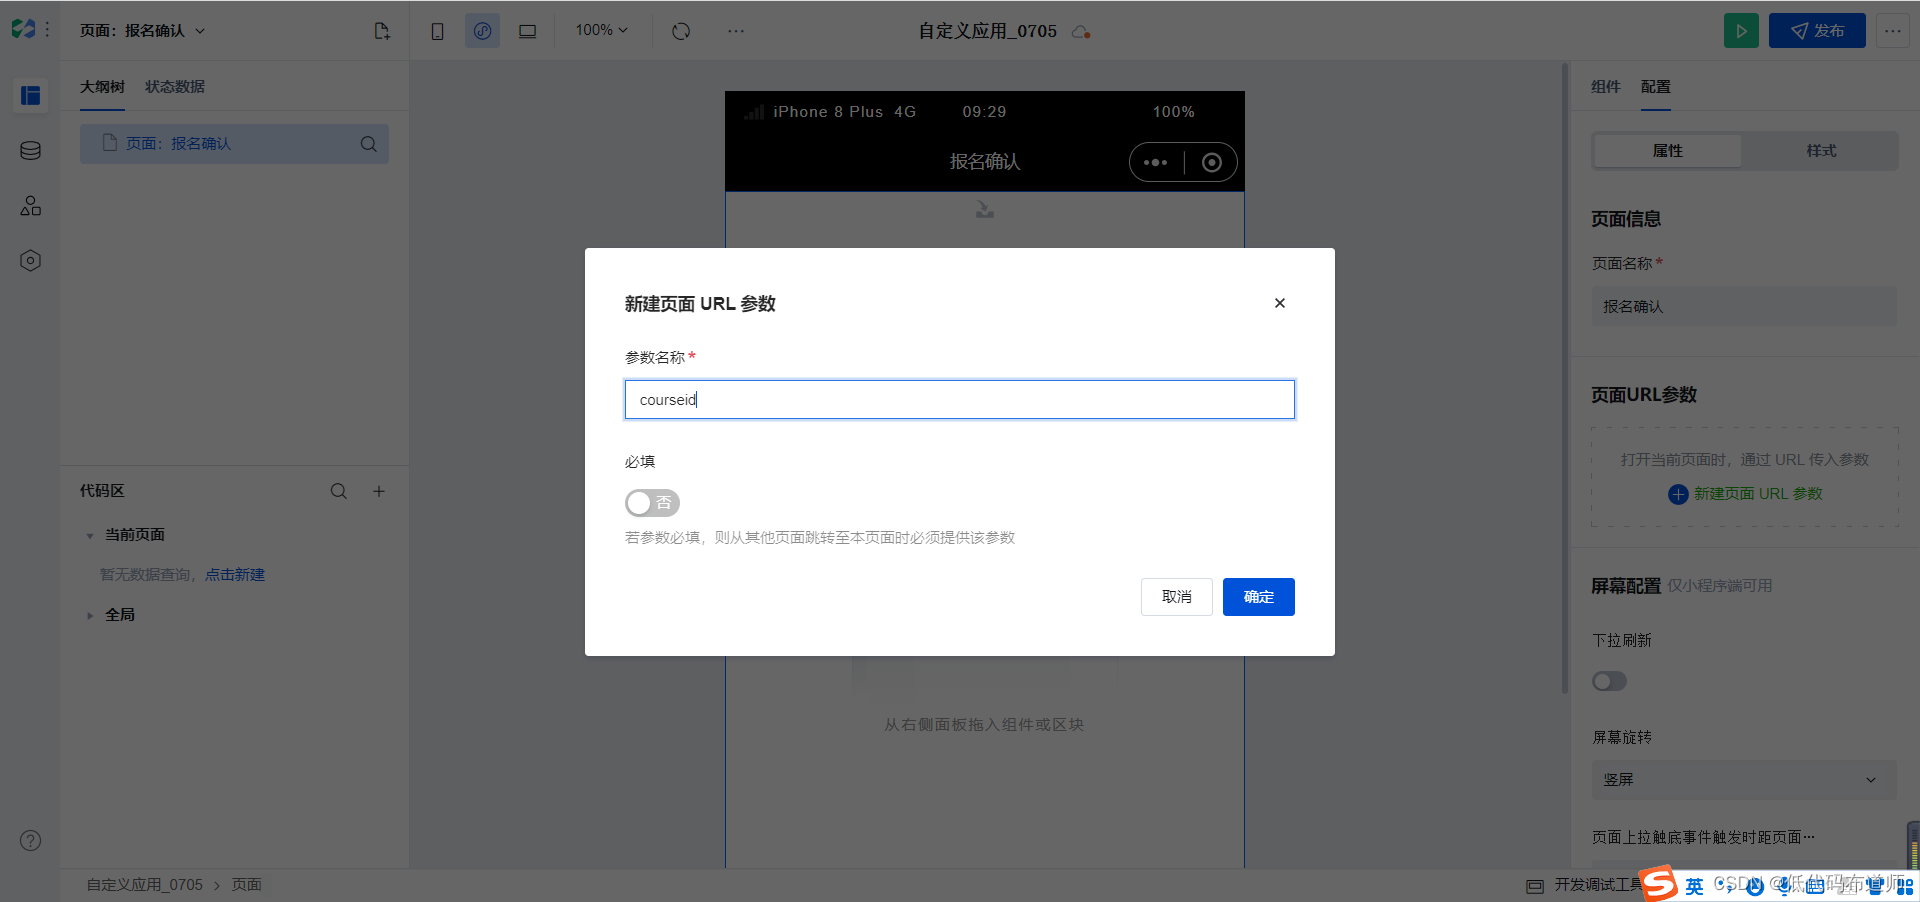Collapse the 当前页面 tree section
Image resolution: width=1920 pixels, height=902 pixels.
(x=90, y=536)
